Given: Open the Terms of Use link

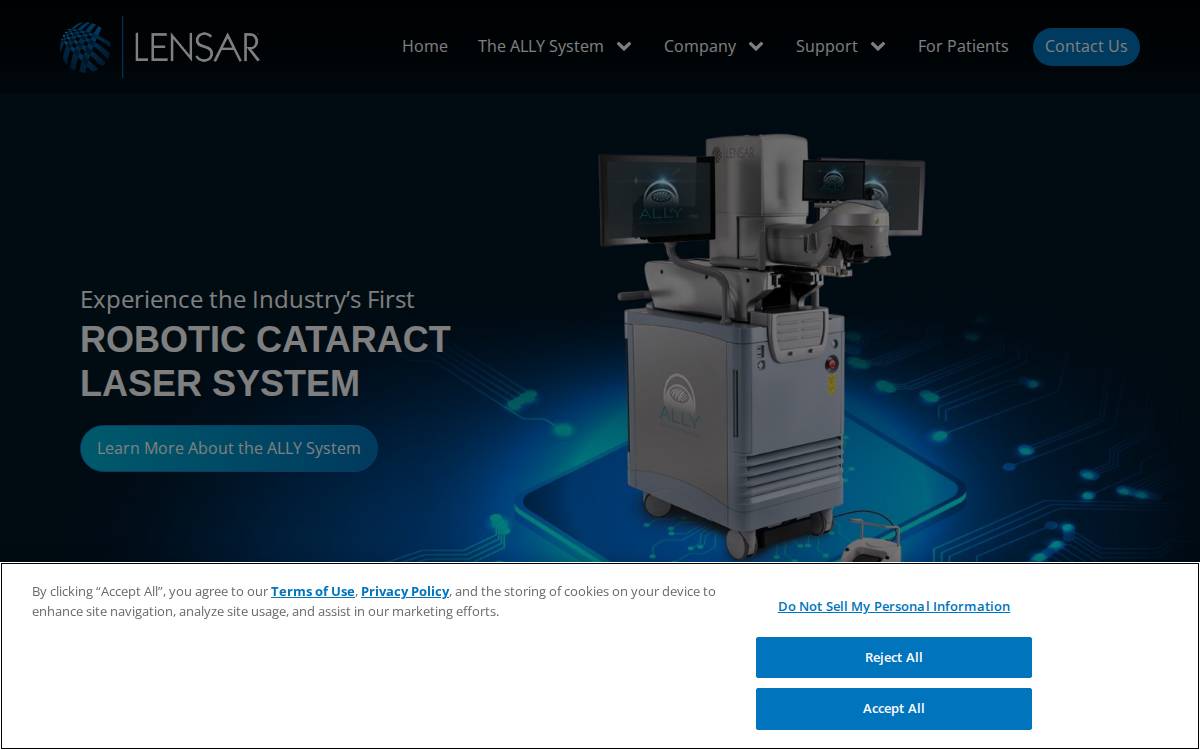Looking at the screenshot, I should 313,591.
